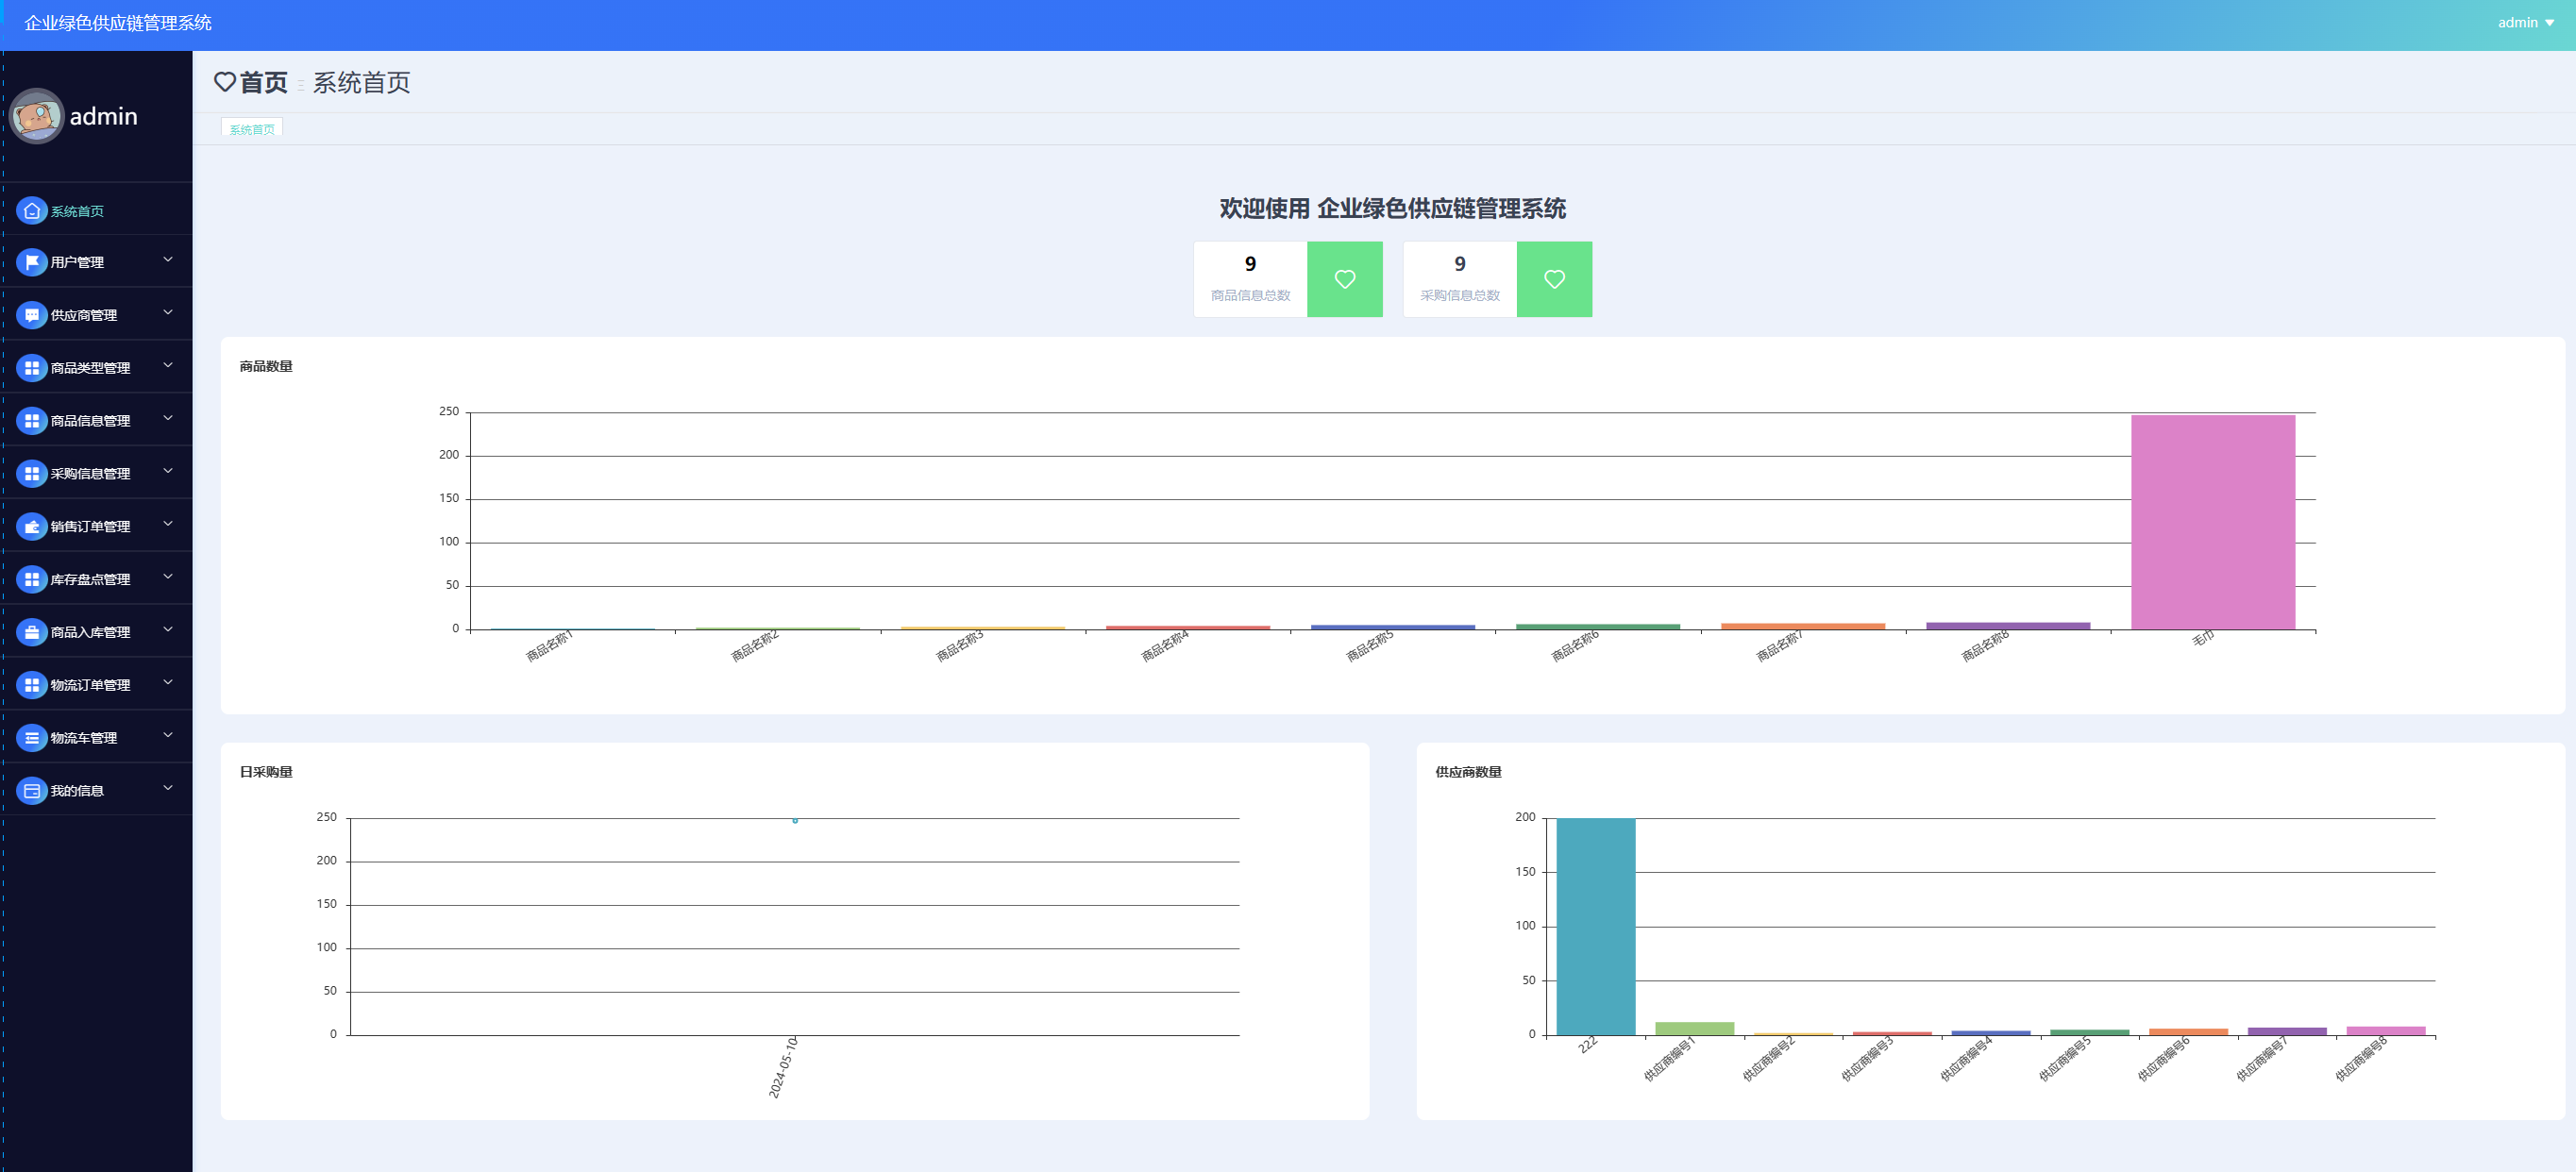Expand the 采购信息管理 chevron
The width and height of the screenshot is (2576, 1172).
coord(168,471)
